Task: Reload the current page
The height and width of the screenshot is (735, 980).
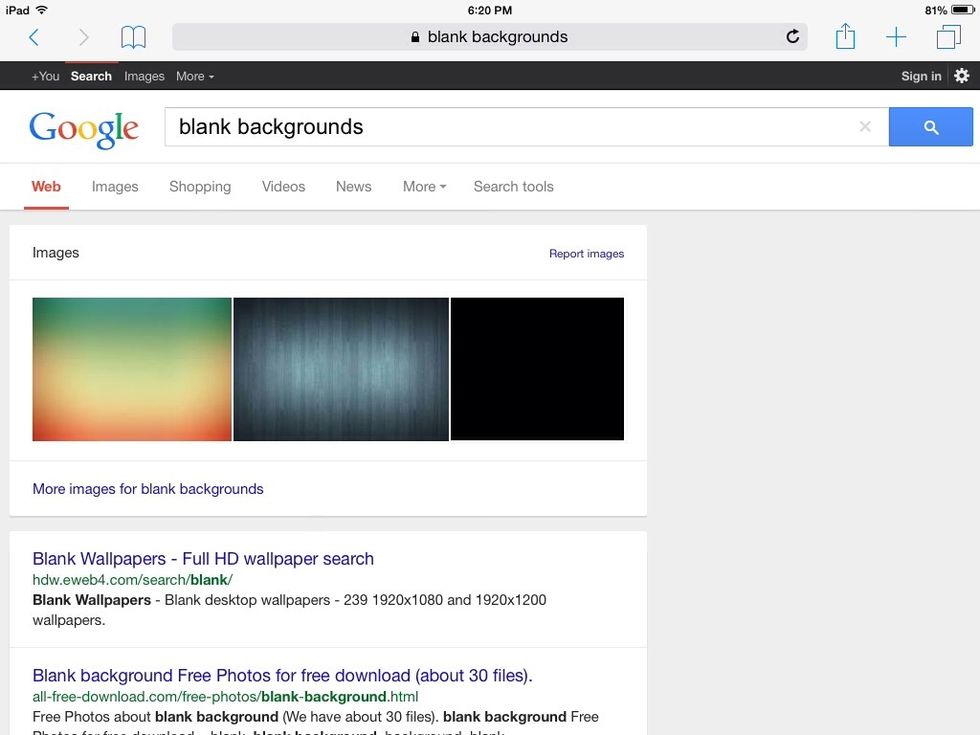Action: tap(792, 36)
